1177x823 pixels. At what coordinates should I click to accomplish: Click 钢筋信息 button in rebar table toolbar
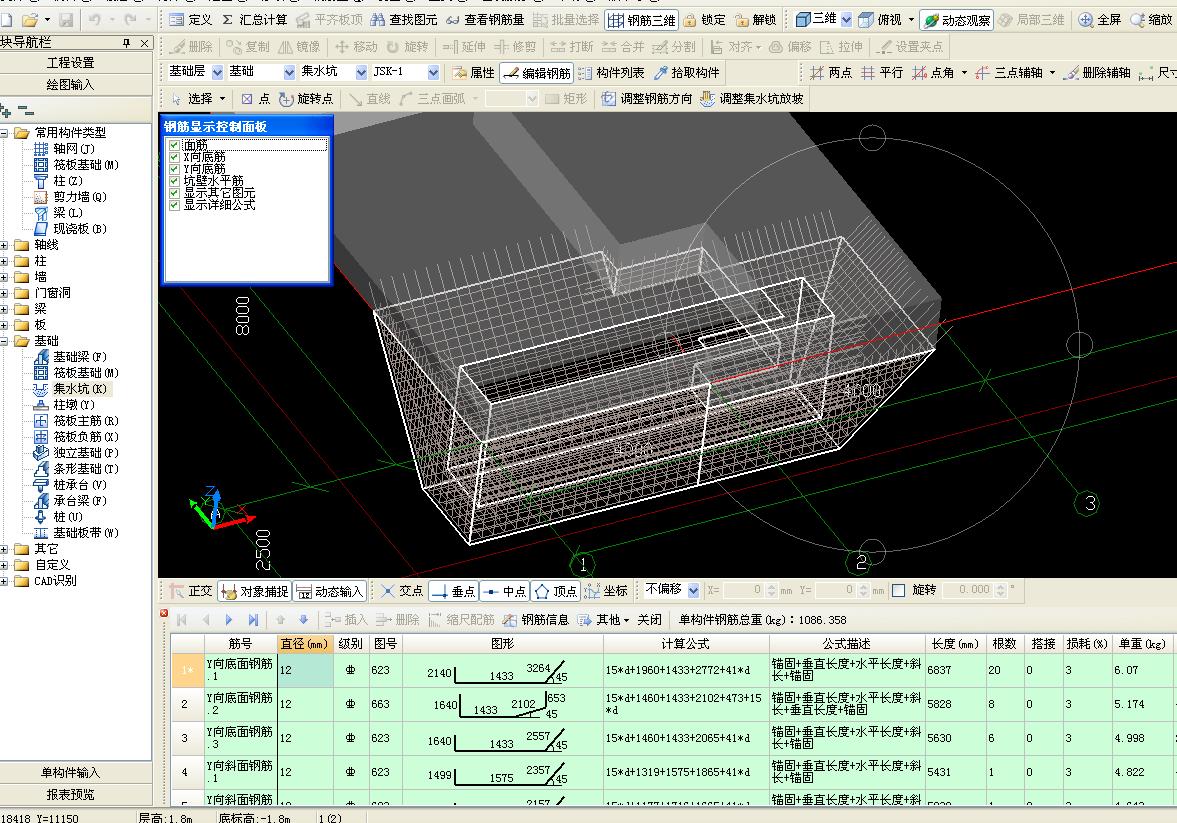[x=536, y=620]
